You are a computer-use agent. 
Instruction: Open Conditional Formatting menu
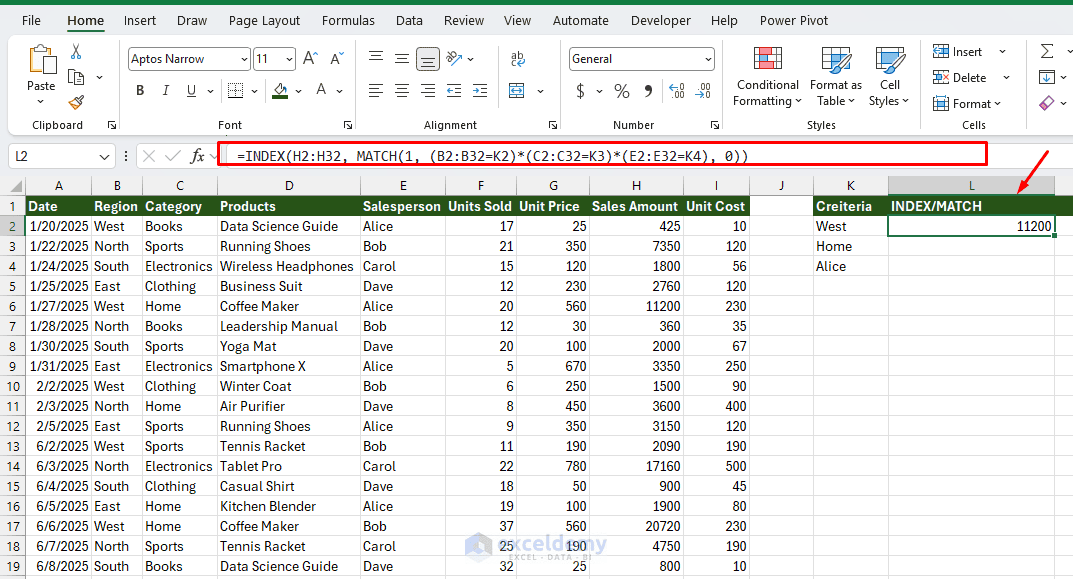[x=767, y=77]
